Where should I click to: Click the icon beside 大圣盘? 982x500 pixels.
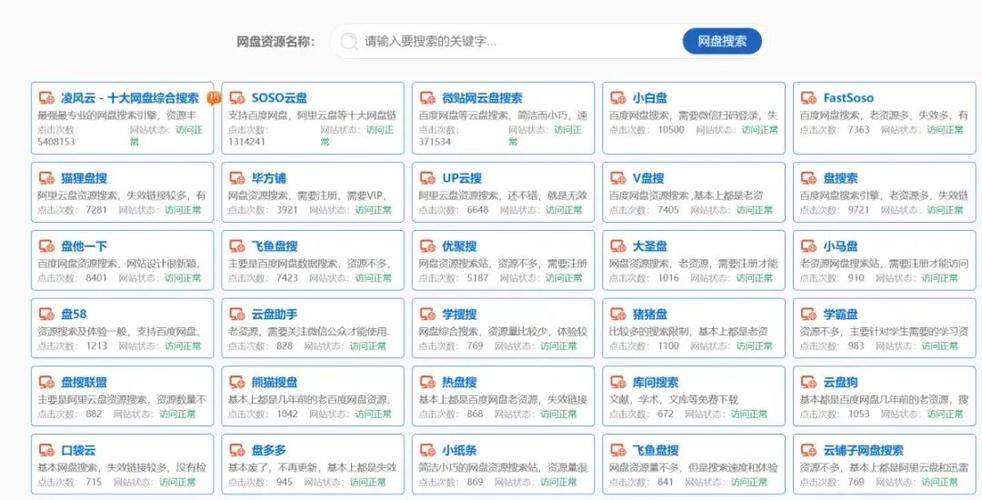tap(618, 246)
